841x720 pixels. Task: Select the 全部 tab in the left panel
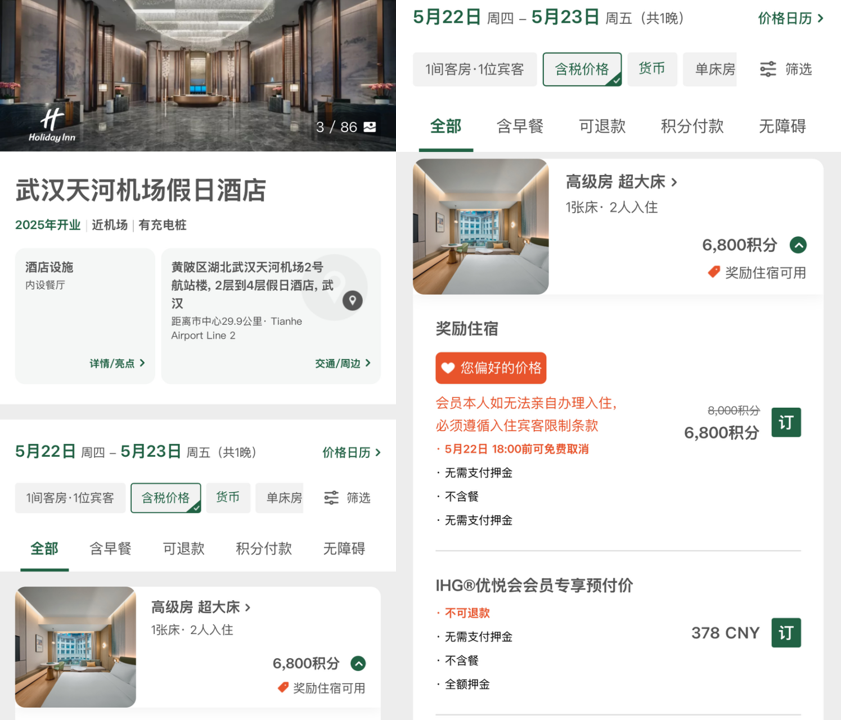click(45, 549)
